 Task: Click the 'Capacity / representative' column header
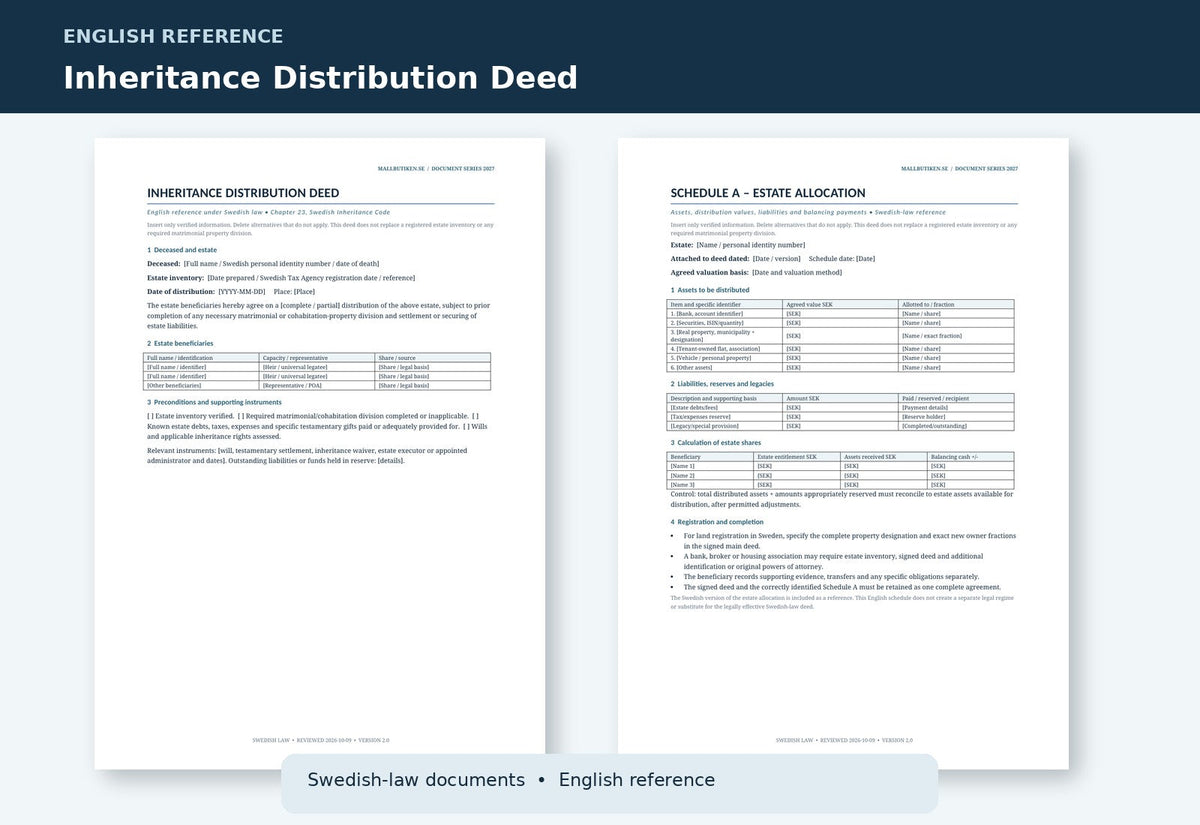[317, 357]
